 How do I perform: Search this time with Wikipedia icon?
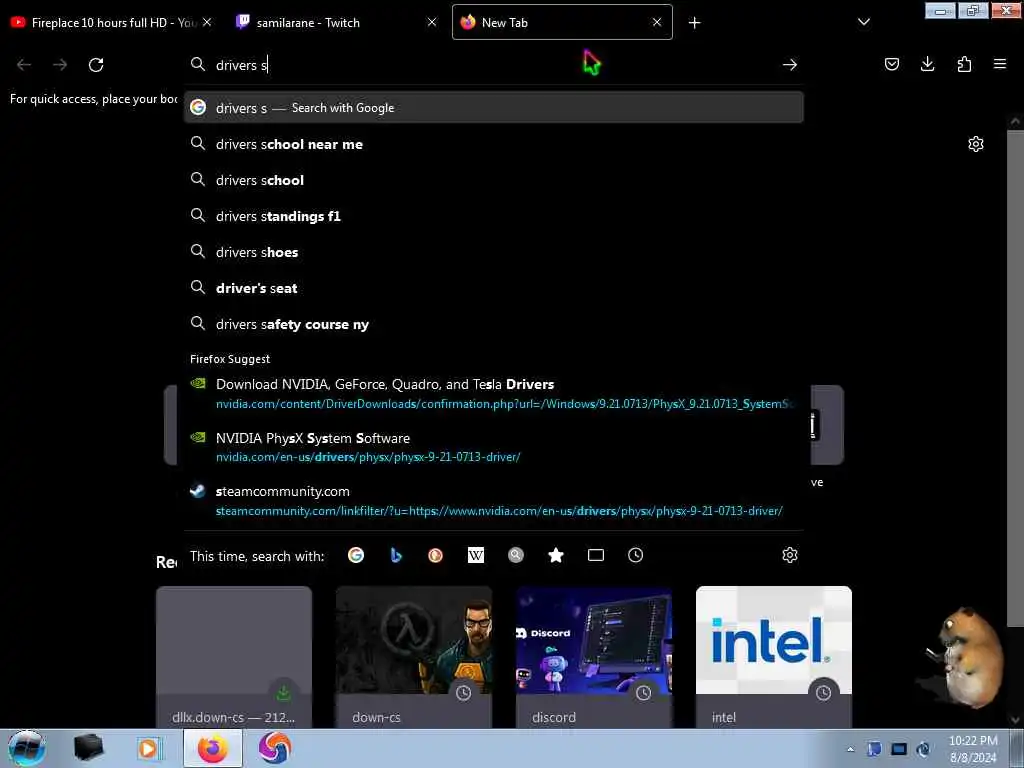coord(476,555)
